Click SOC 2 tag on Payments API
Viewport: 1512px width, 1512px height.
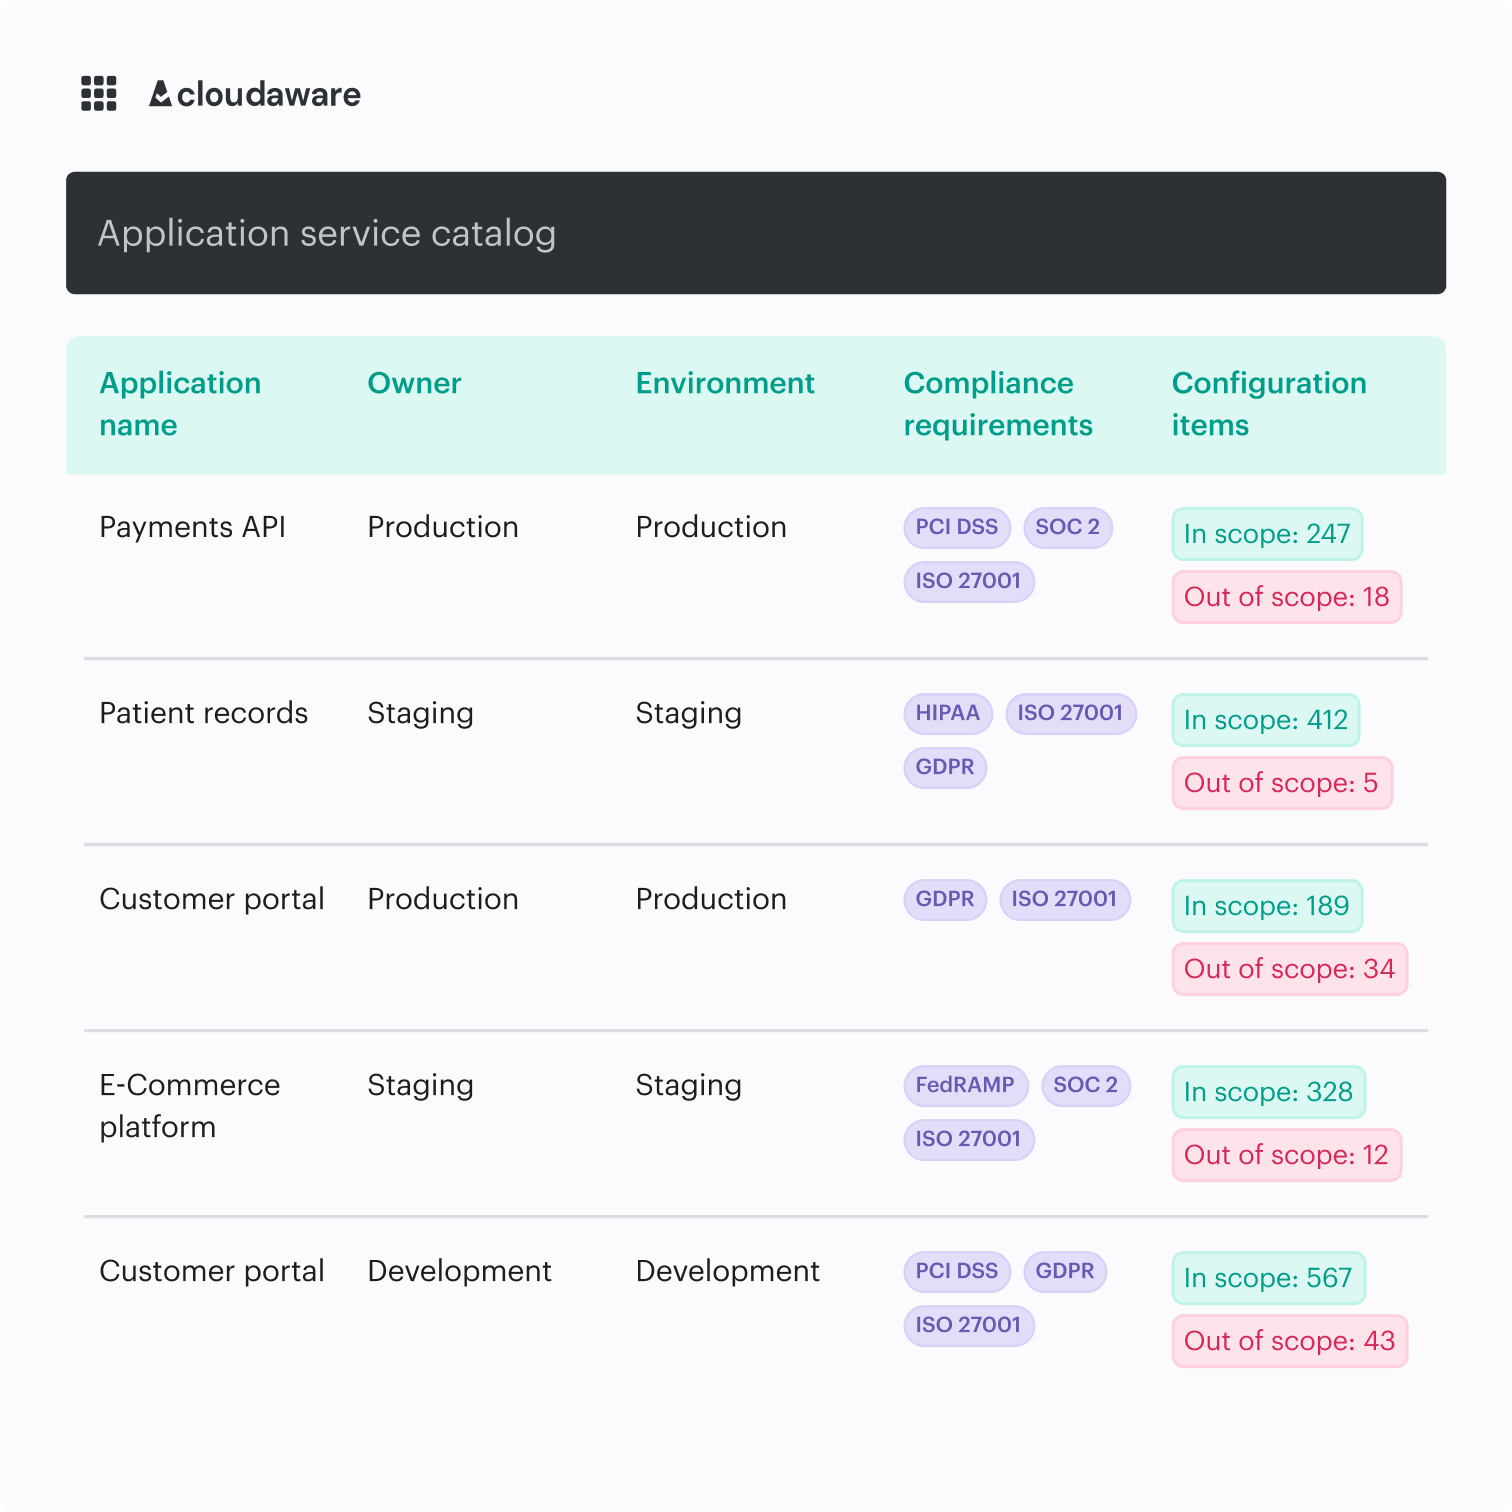(x=1067, y=527)
